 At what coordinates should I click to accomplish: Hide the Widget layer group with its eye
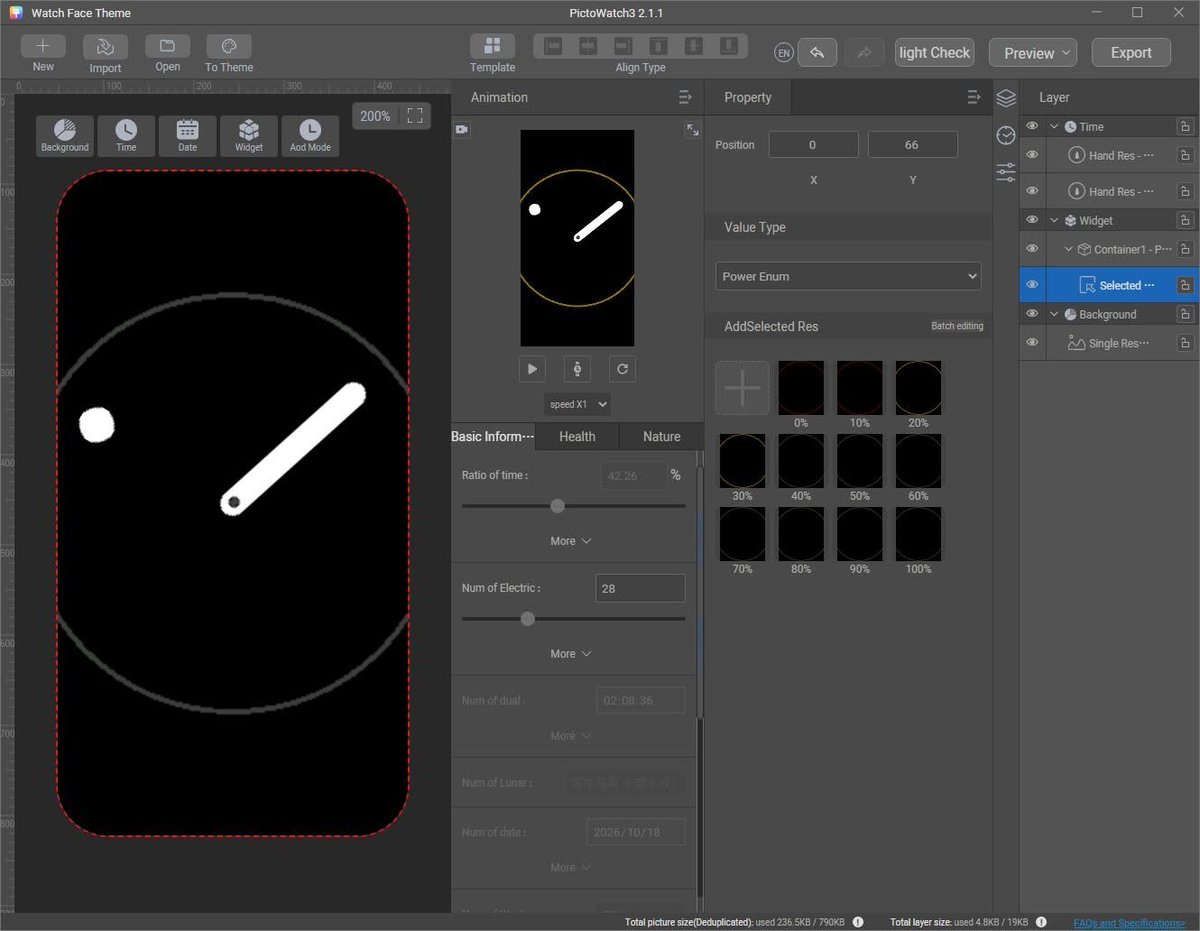1032,220
